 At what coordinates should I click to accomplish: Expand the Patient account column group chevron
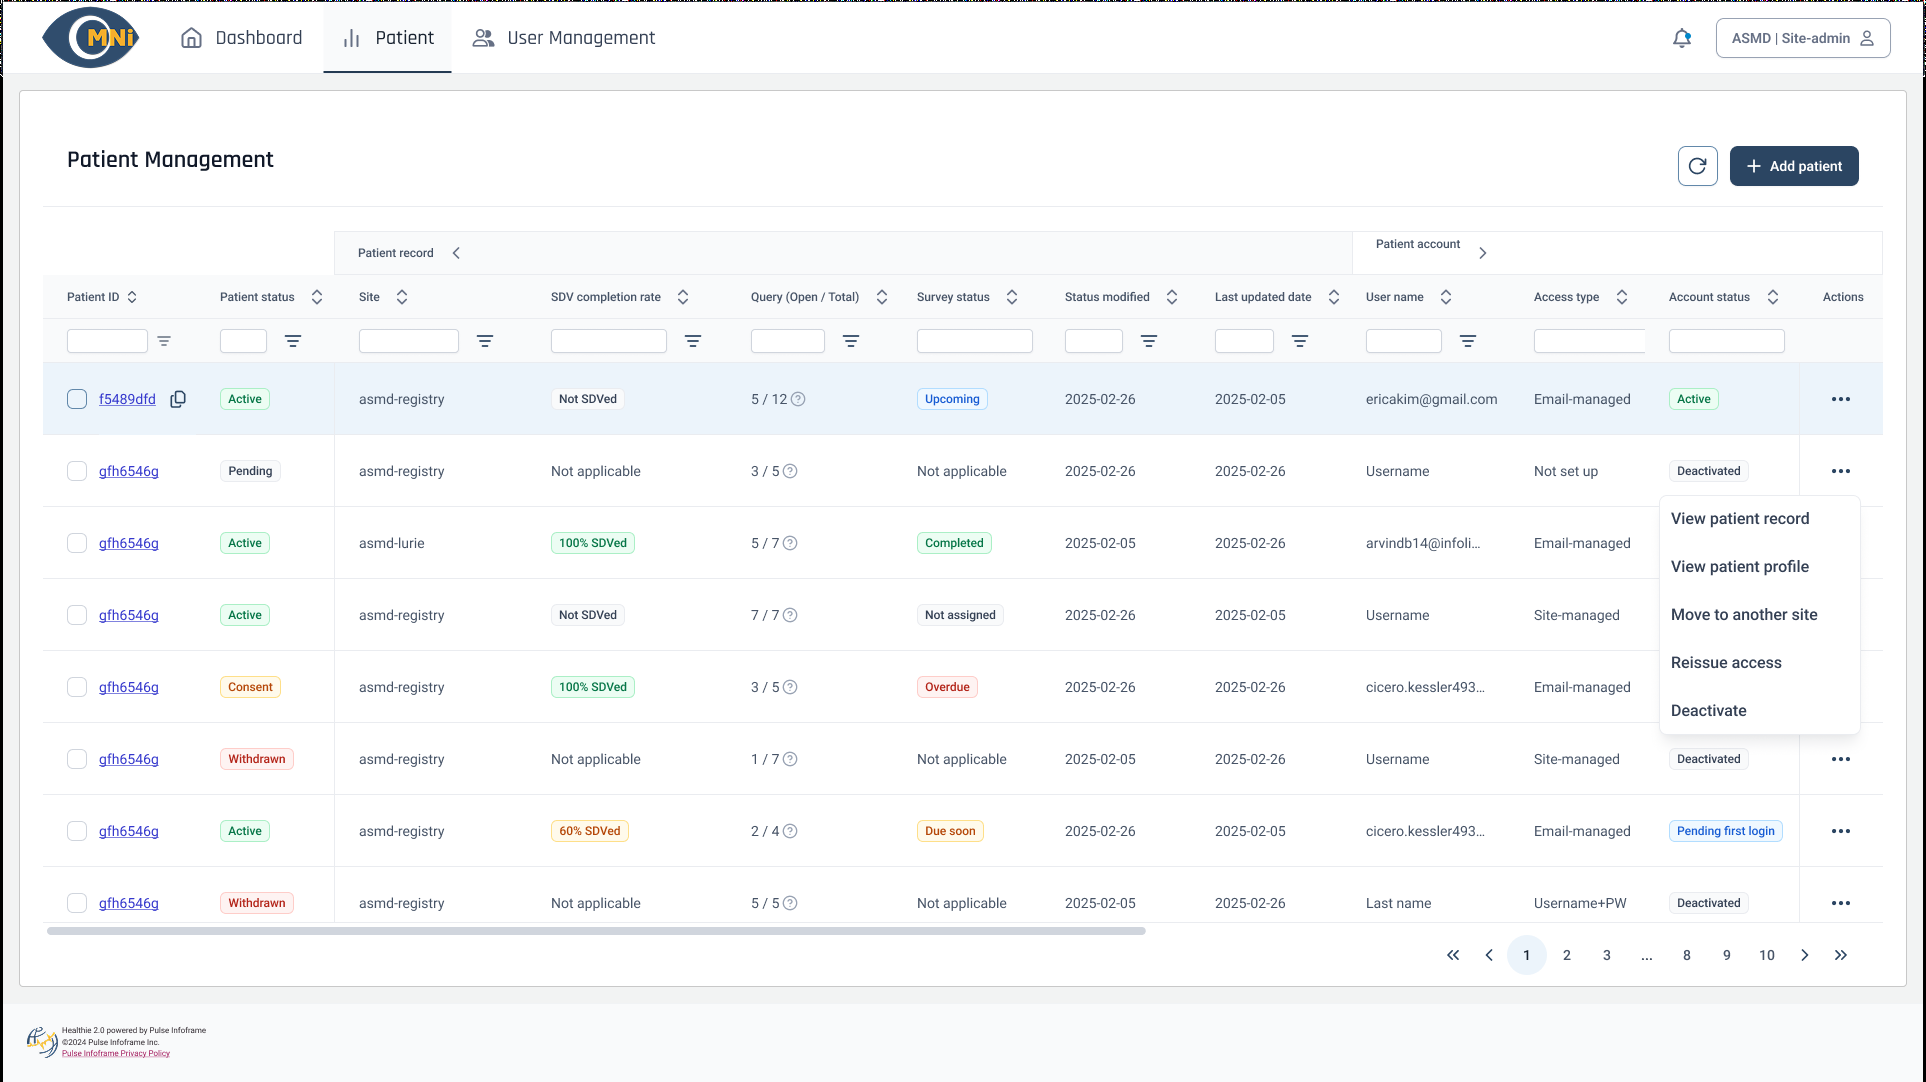pos(1483,253)
